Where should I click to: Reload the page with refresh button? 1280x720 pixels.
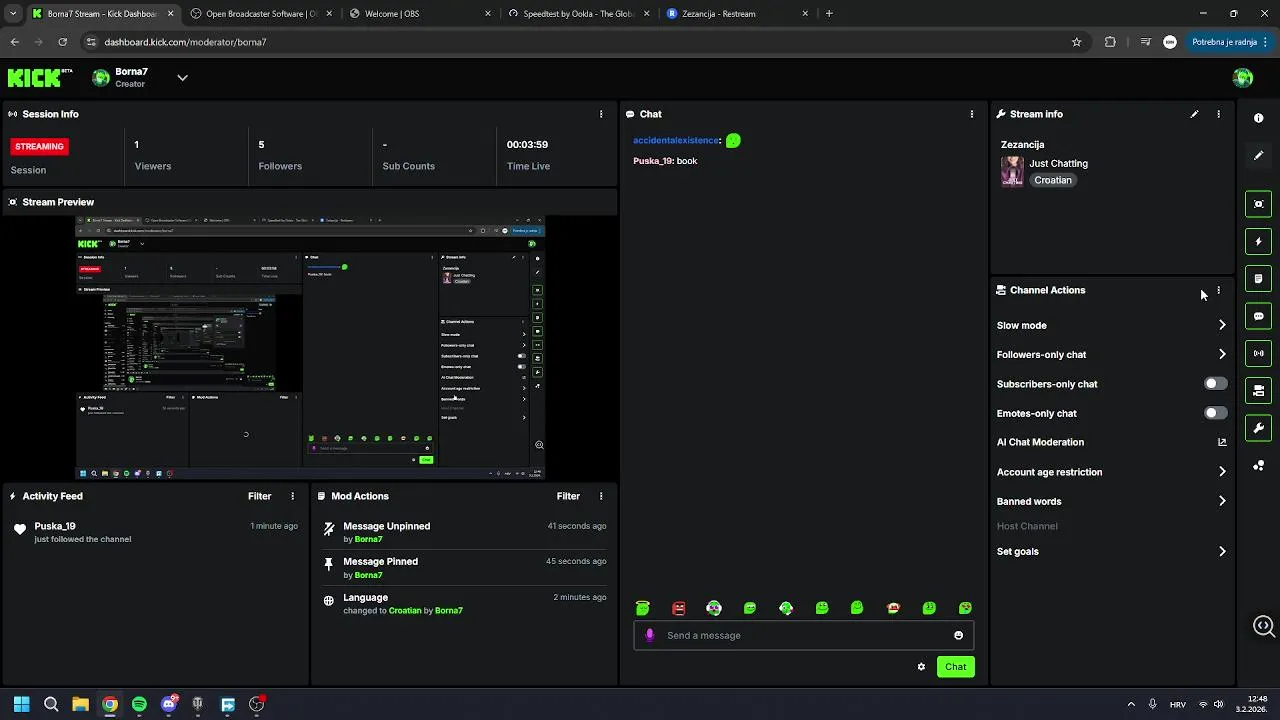point(62,42)
